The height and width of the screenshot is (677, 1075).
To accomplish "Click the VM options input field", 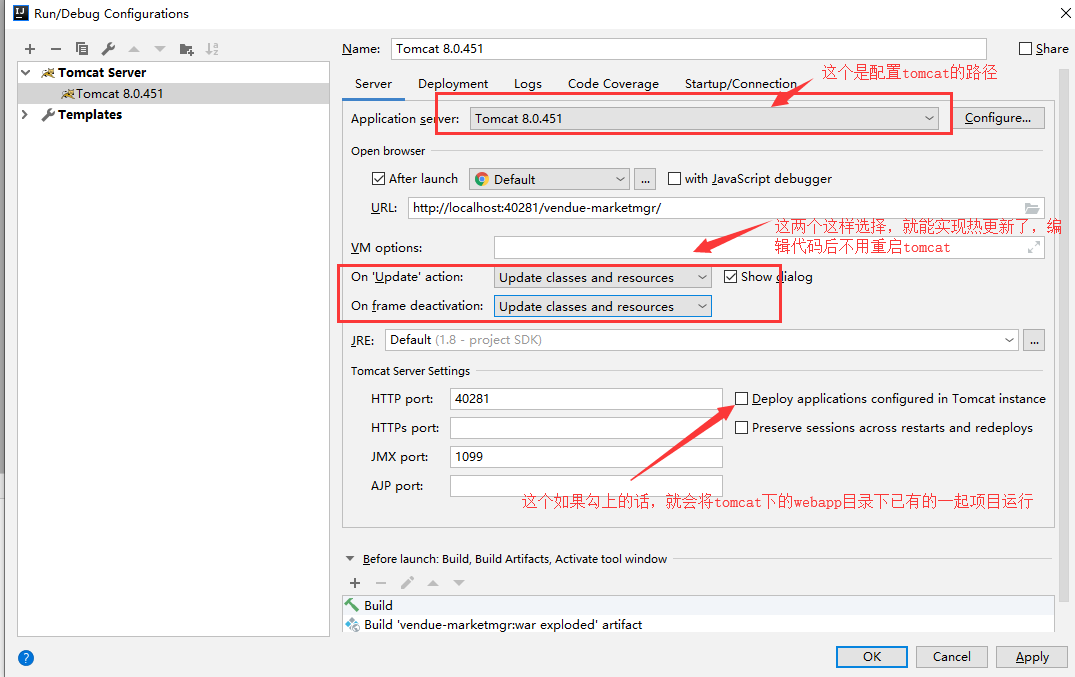I will tap(769, 248).
